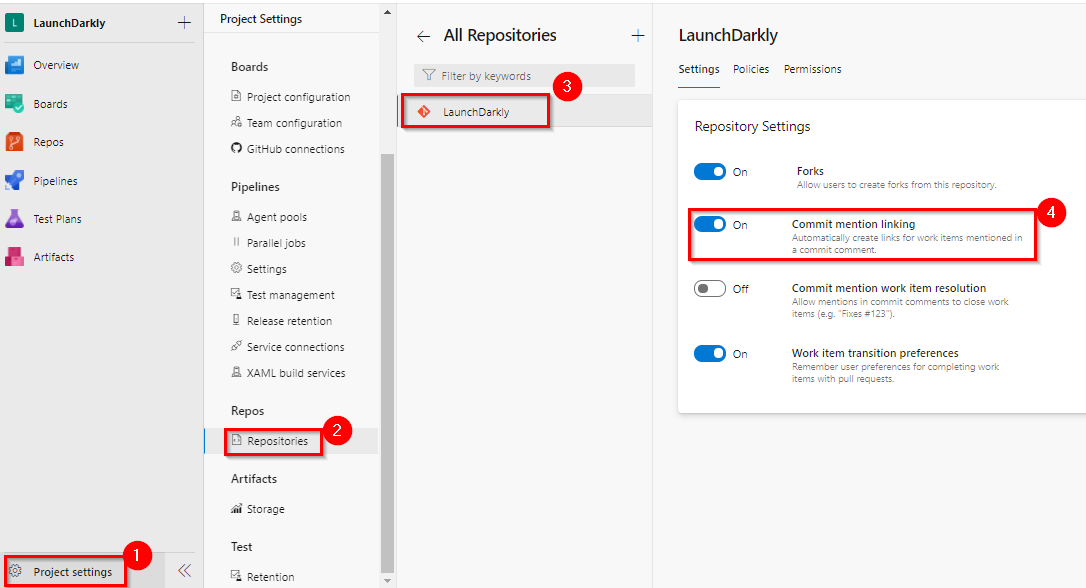Click the 'Repository Settings' heading text

(x=752, y=126)
